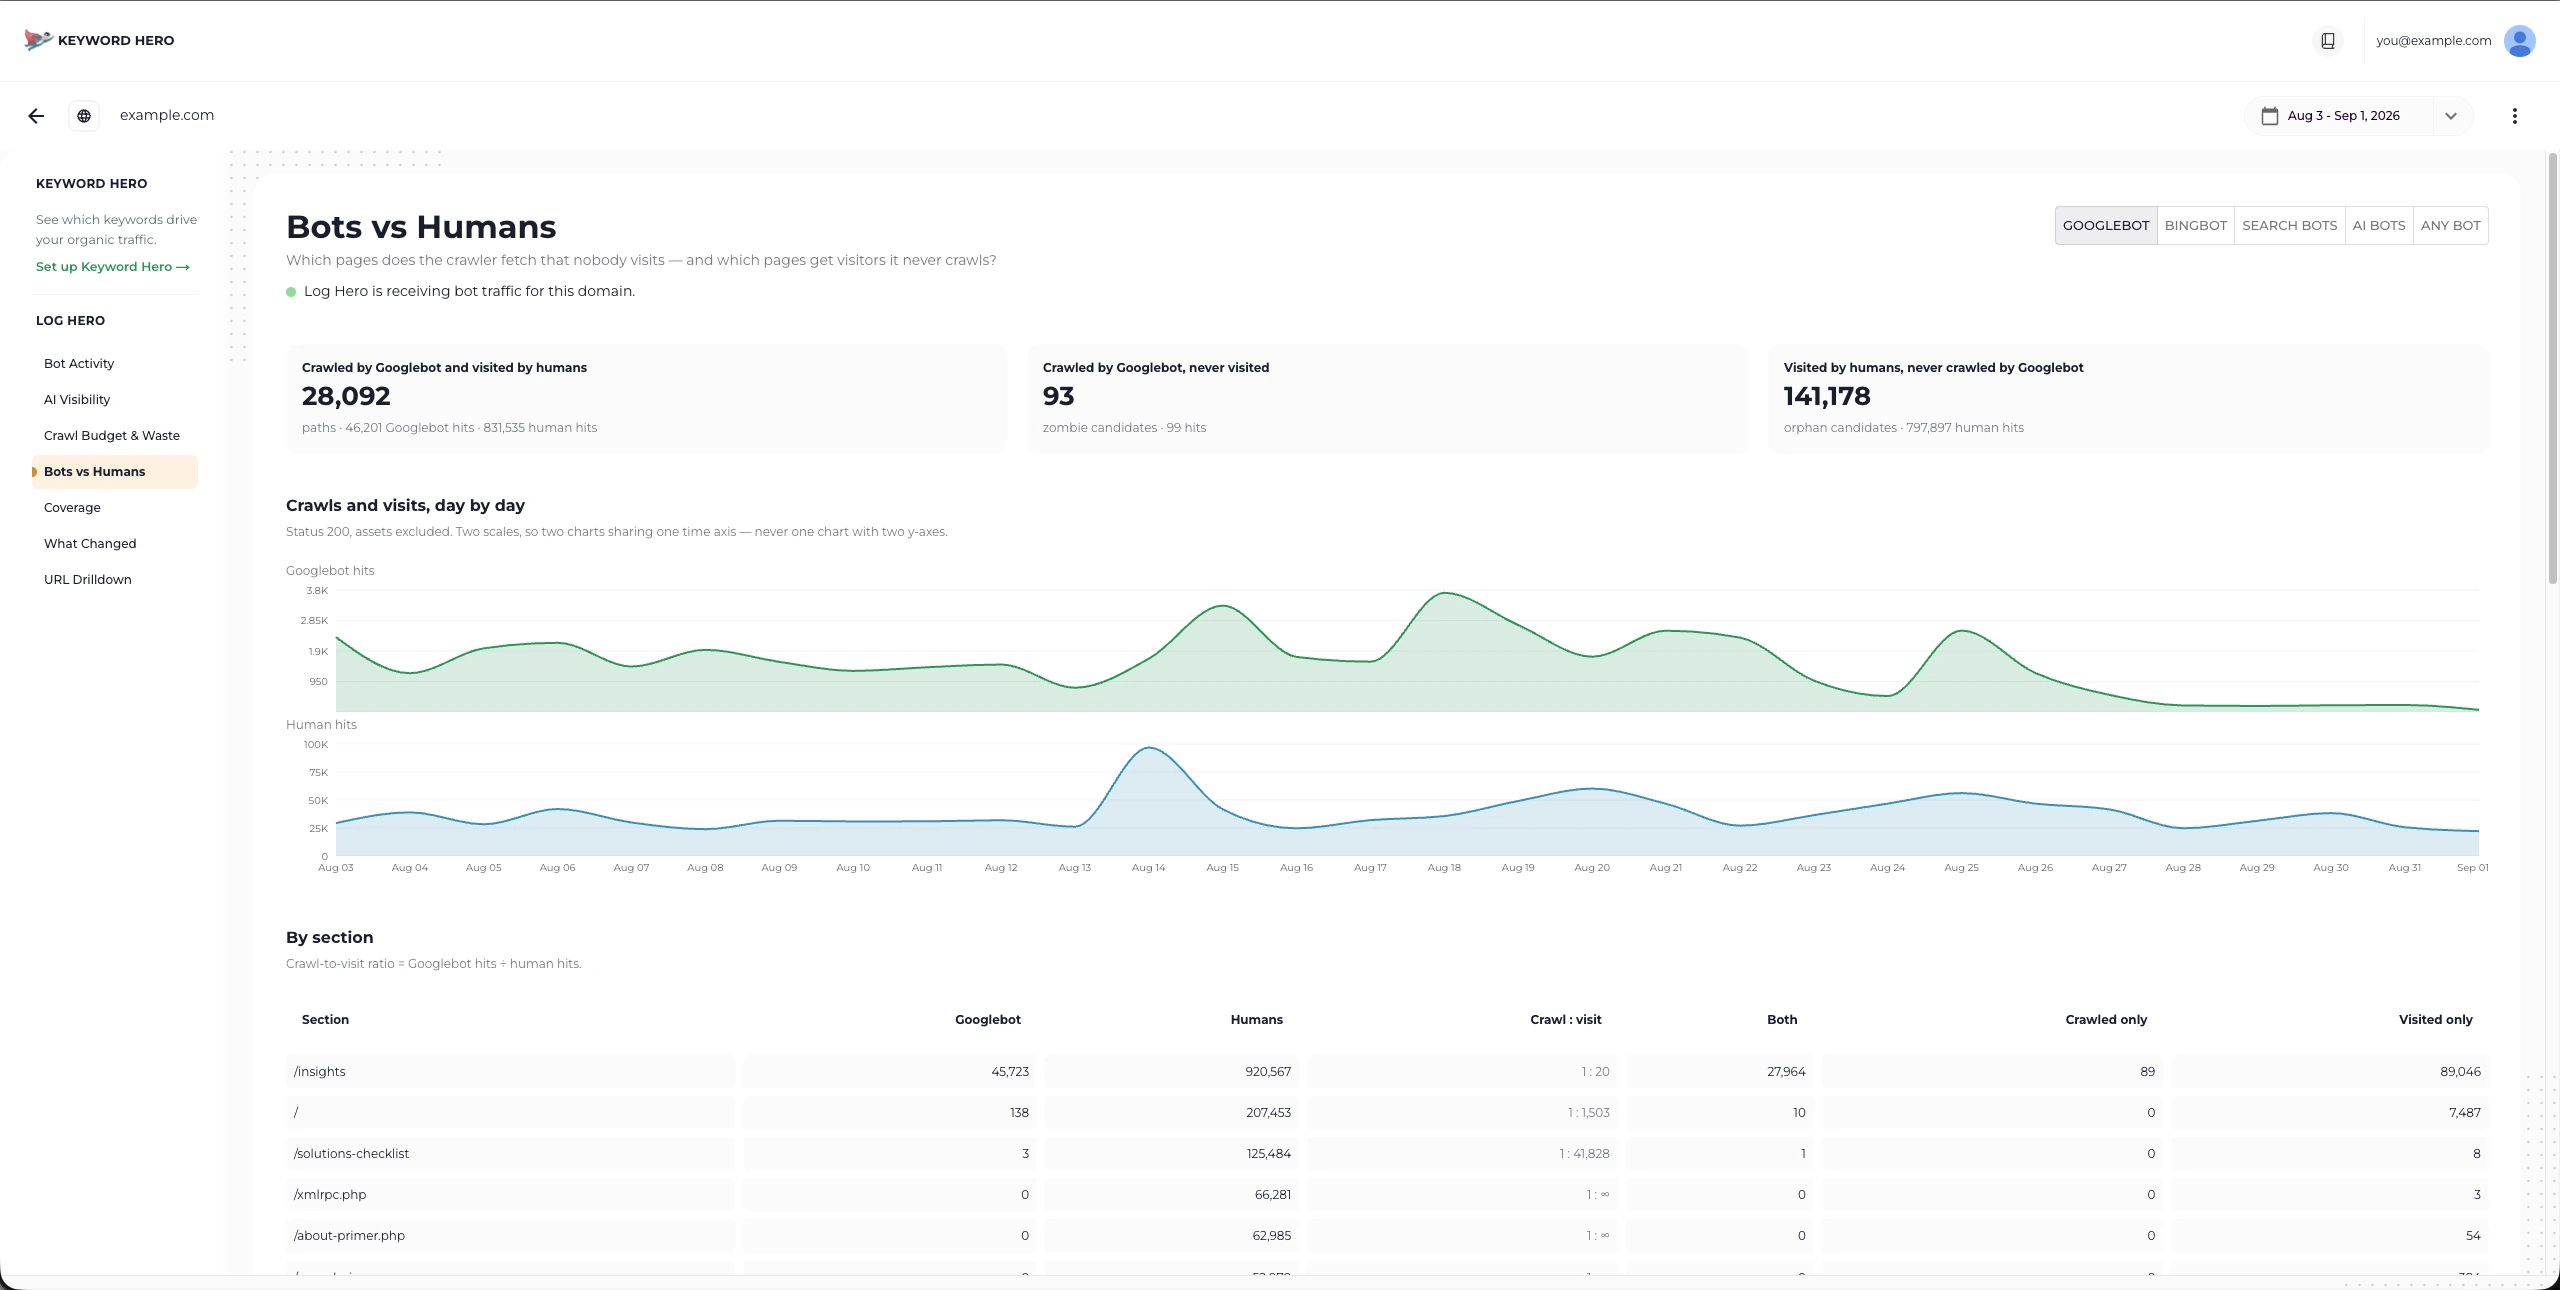The image size is (2560, 1290).
Task: Open URL Drilldown in the sidebar
Action: click(x=115, y=579)
